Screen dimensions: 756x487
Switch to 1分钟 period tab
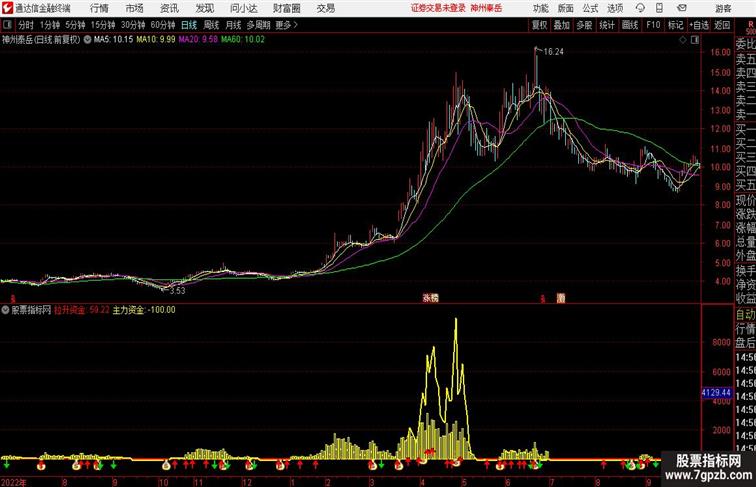coord(50,25)
